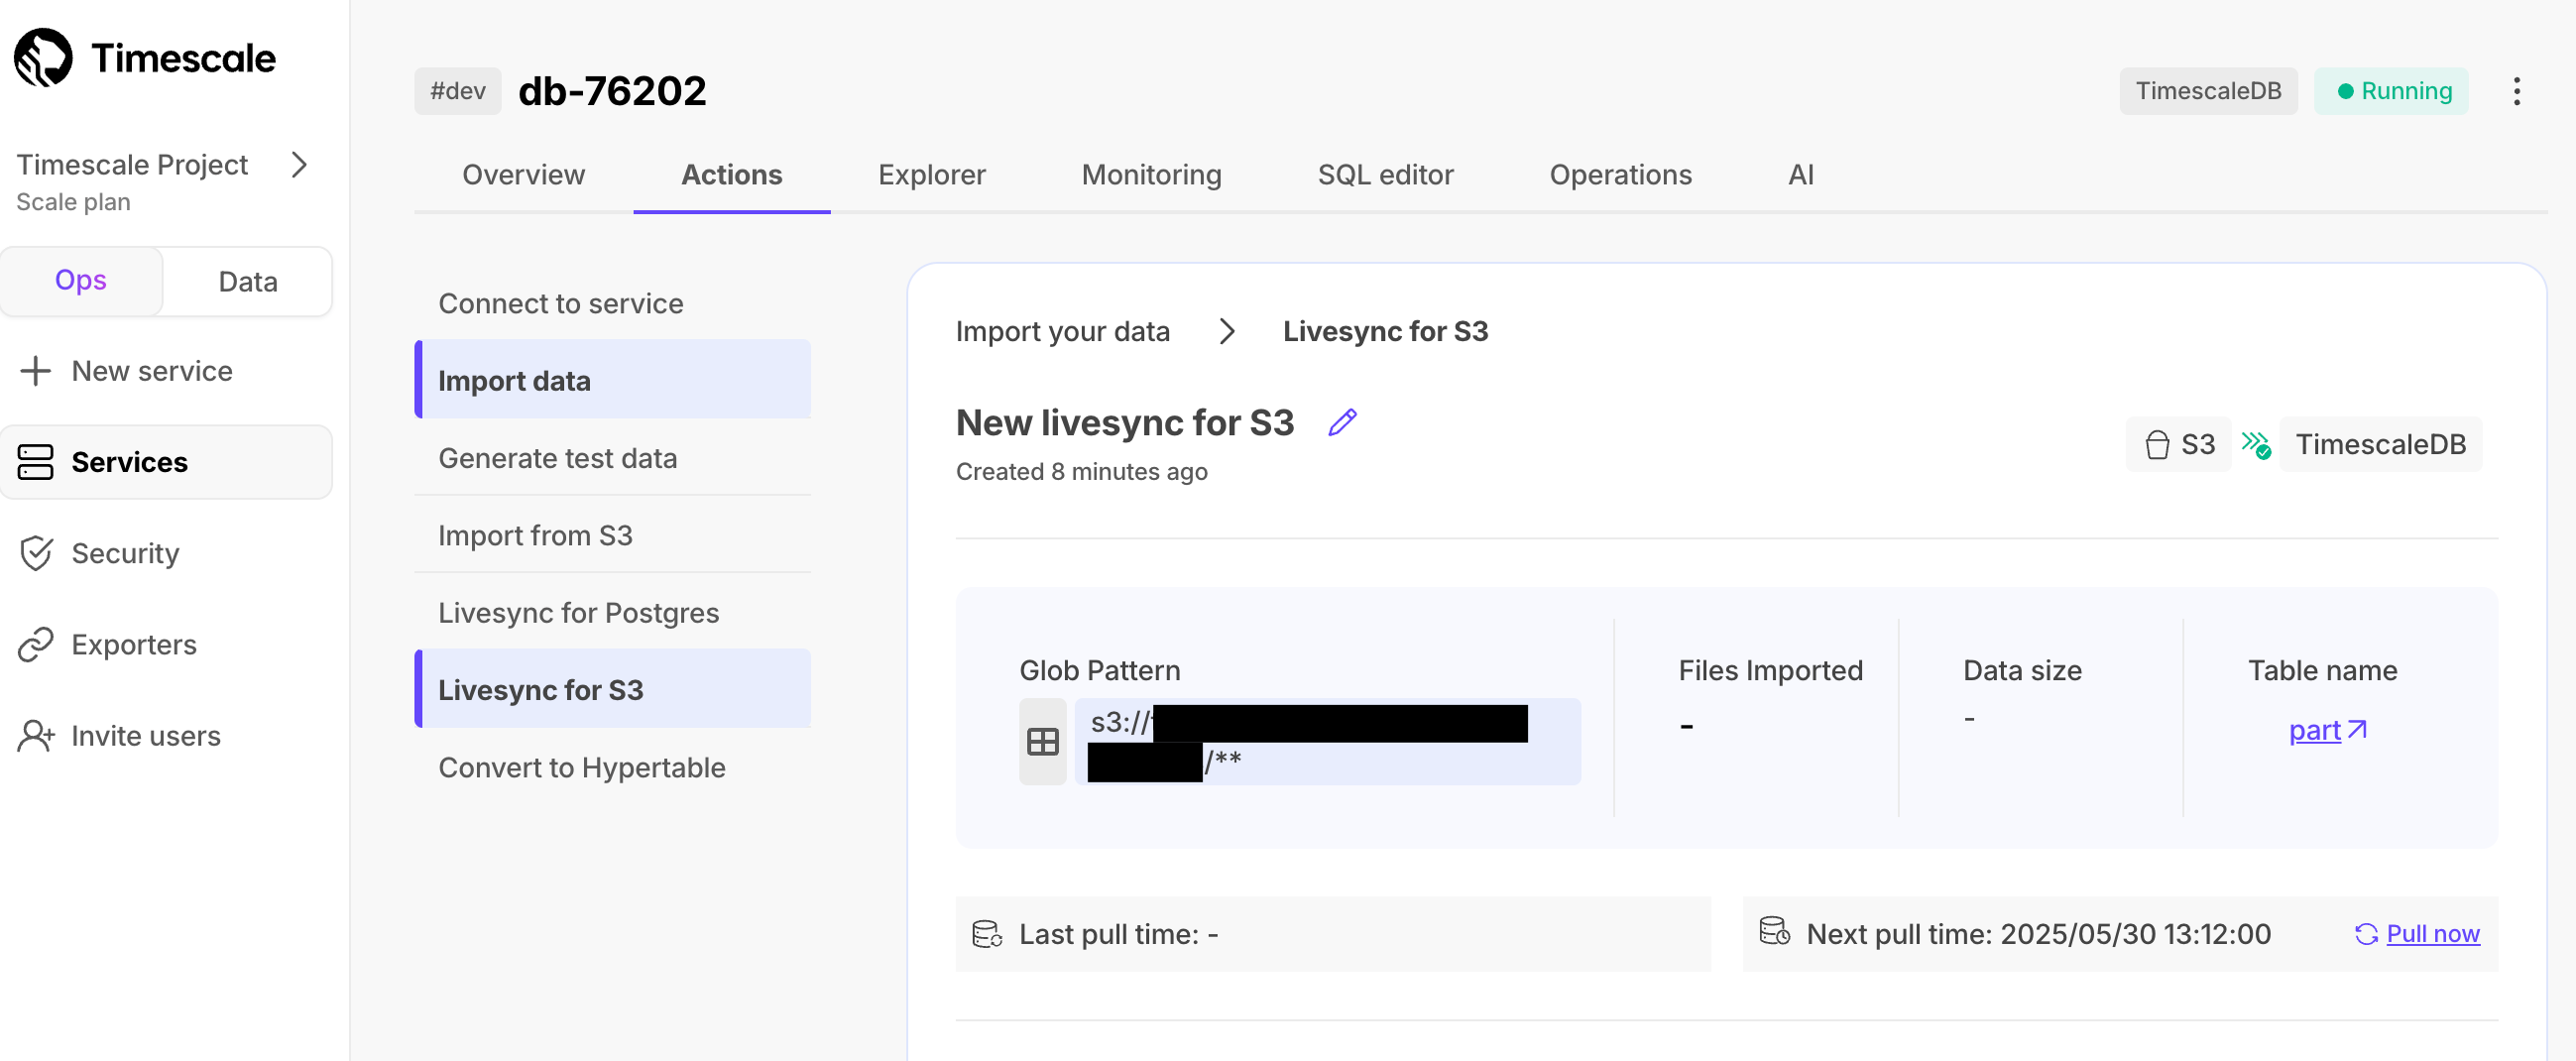Click the S3 source badge
2576x1061 pixels.
point(2179,444)
